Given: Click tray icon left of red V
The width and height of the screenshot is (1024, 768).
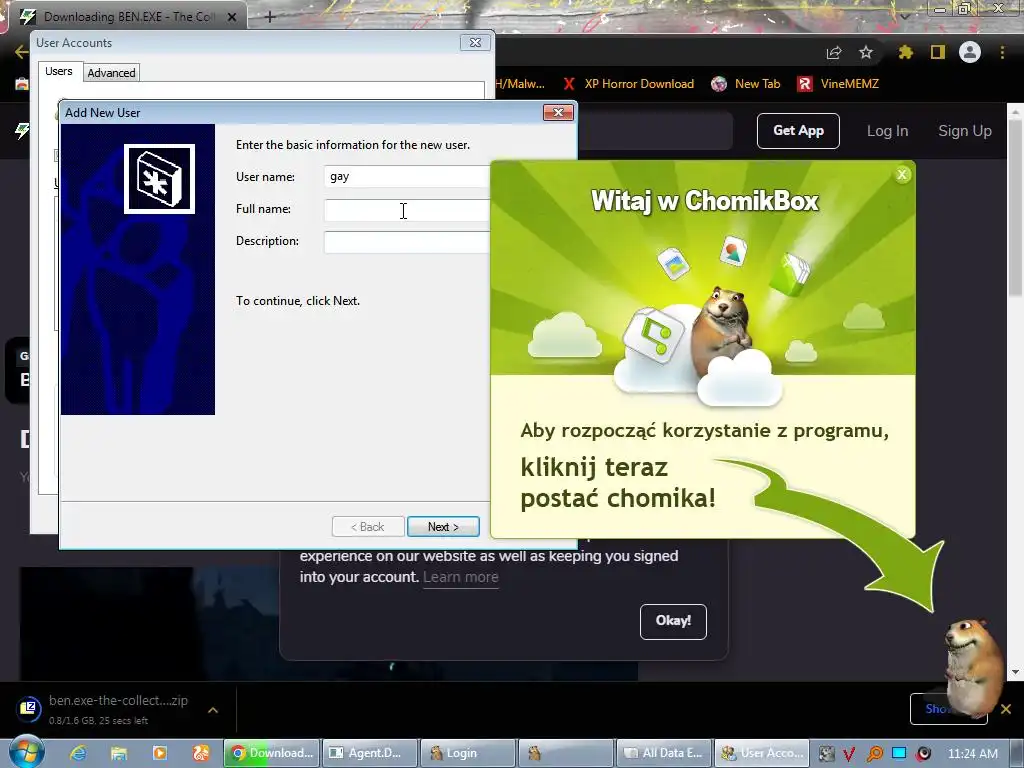Looking at the screenshot, I should coord(826,754).
